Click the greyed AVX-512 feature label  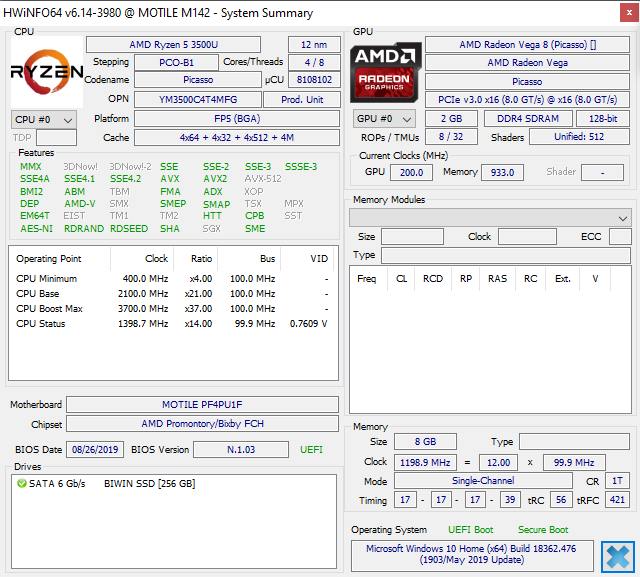(x=263, y=179)
